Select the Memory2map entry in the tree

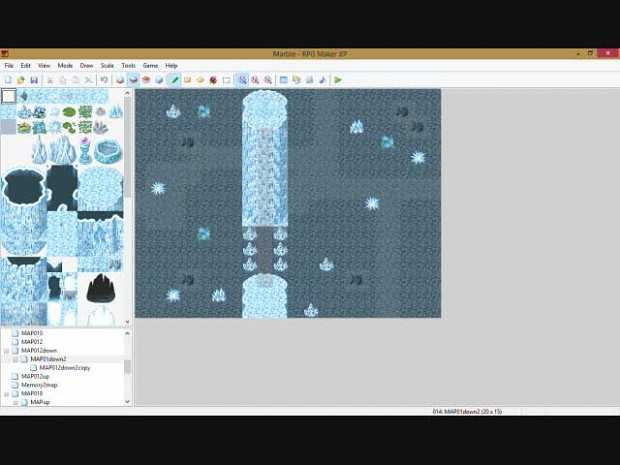pos(39,385)
